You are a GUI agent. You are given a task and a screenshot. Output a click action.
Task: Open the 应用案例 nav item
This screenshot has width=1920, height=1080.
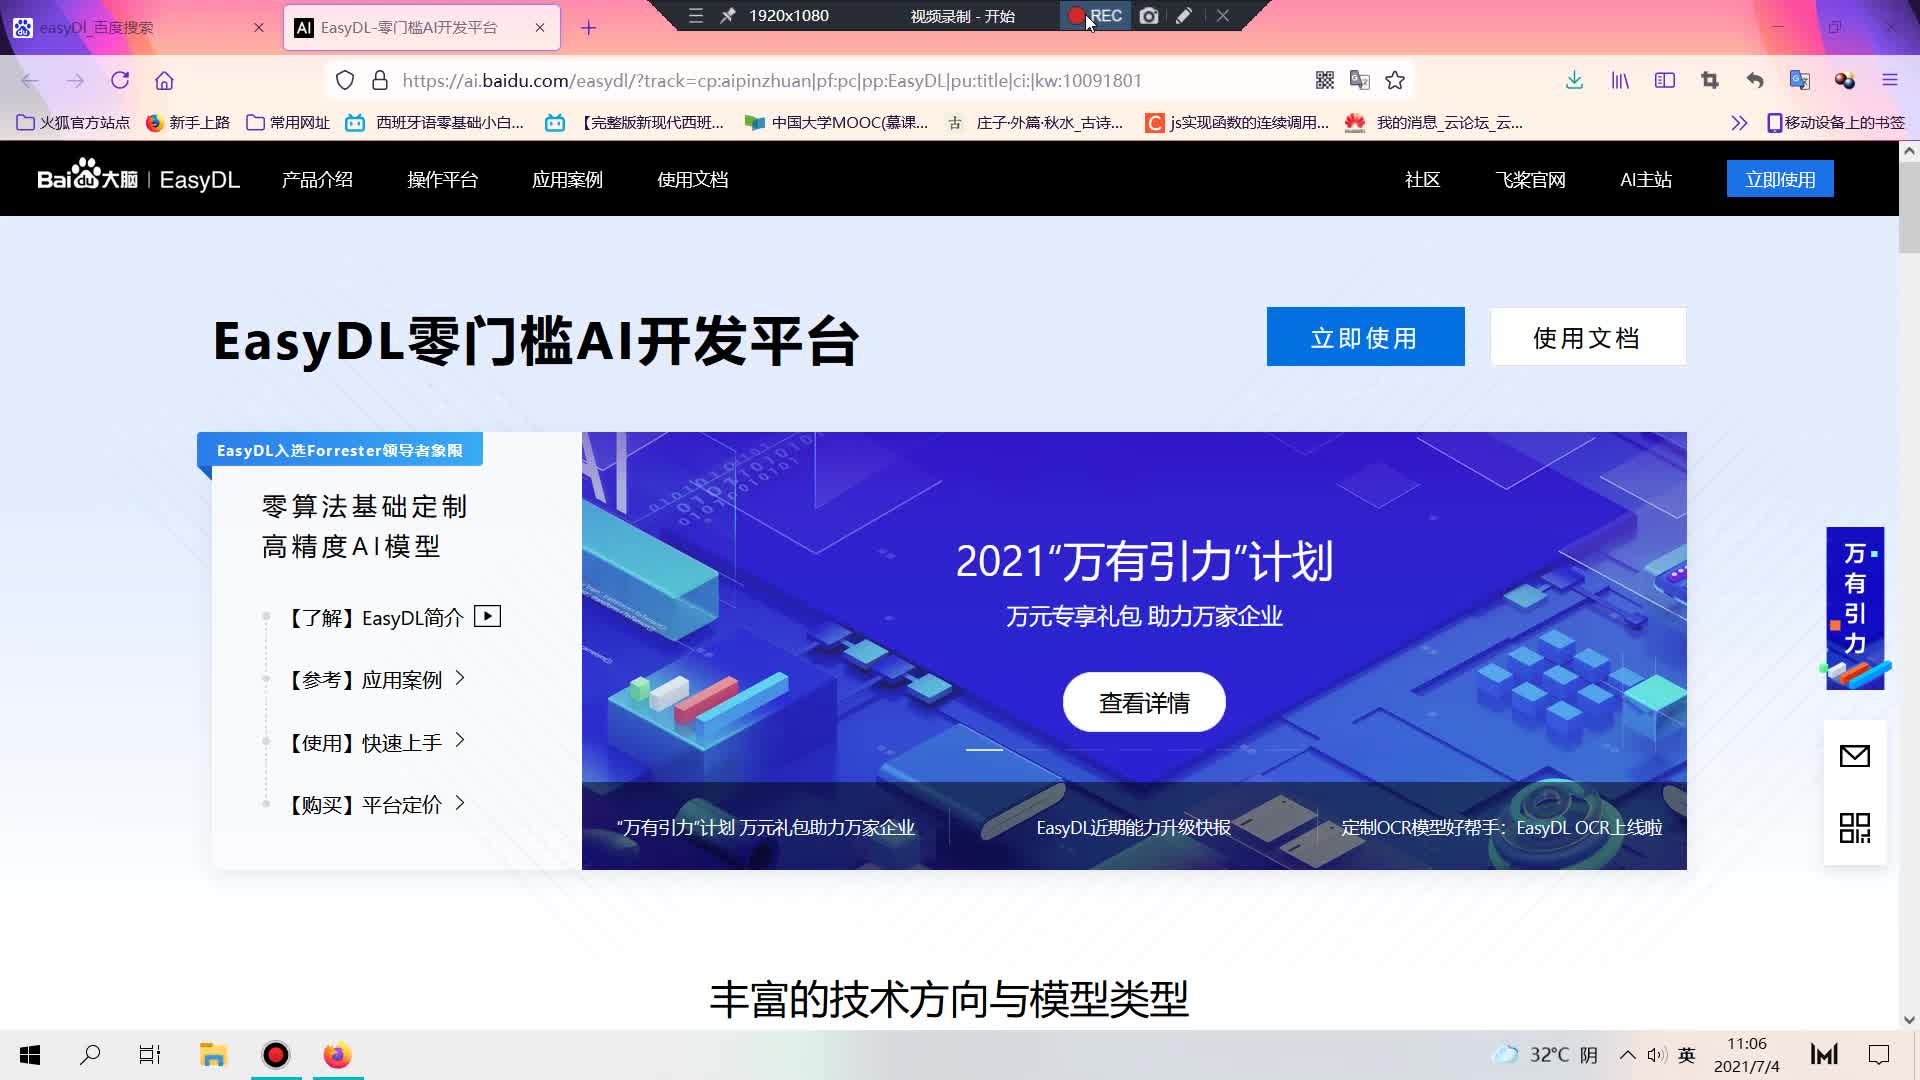[x=567, y=180]
